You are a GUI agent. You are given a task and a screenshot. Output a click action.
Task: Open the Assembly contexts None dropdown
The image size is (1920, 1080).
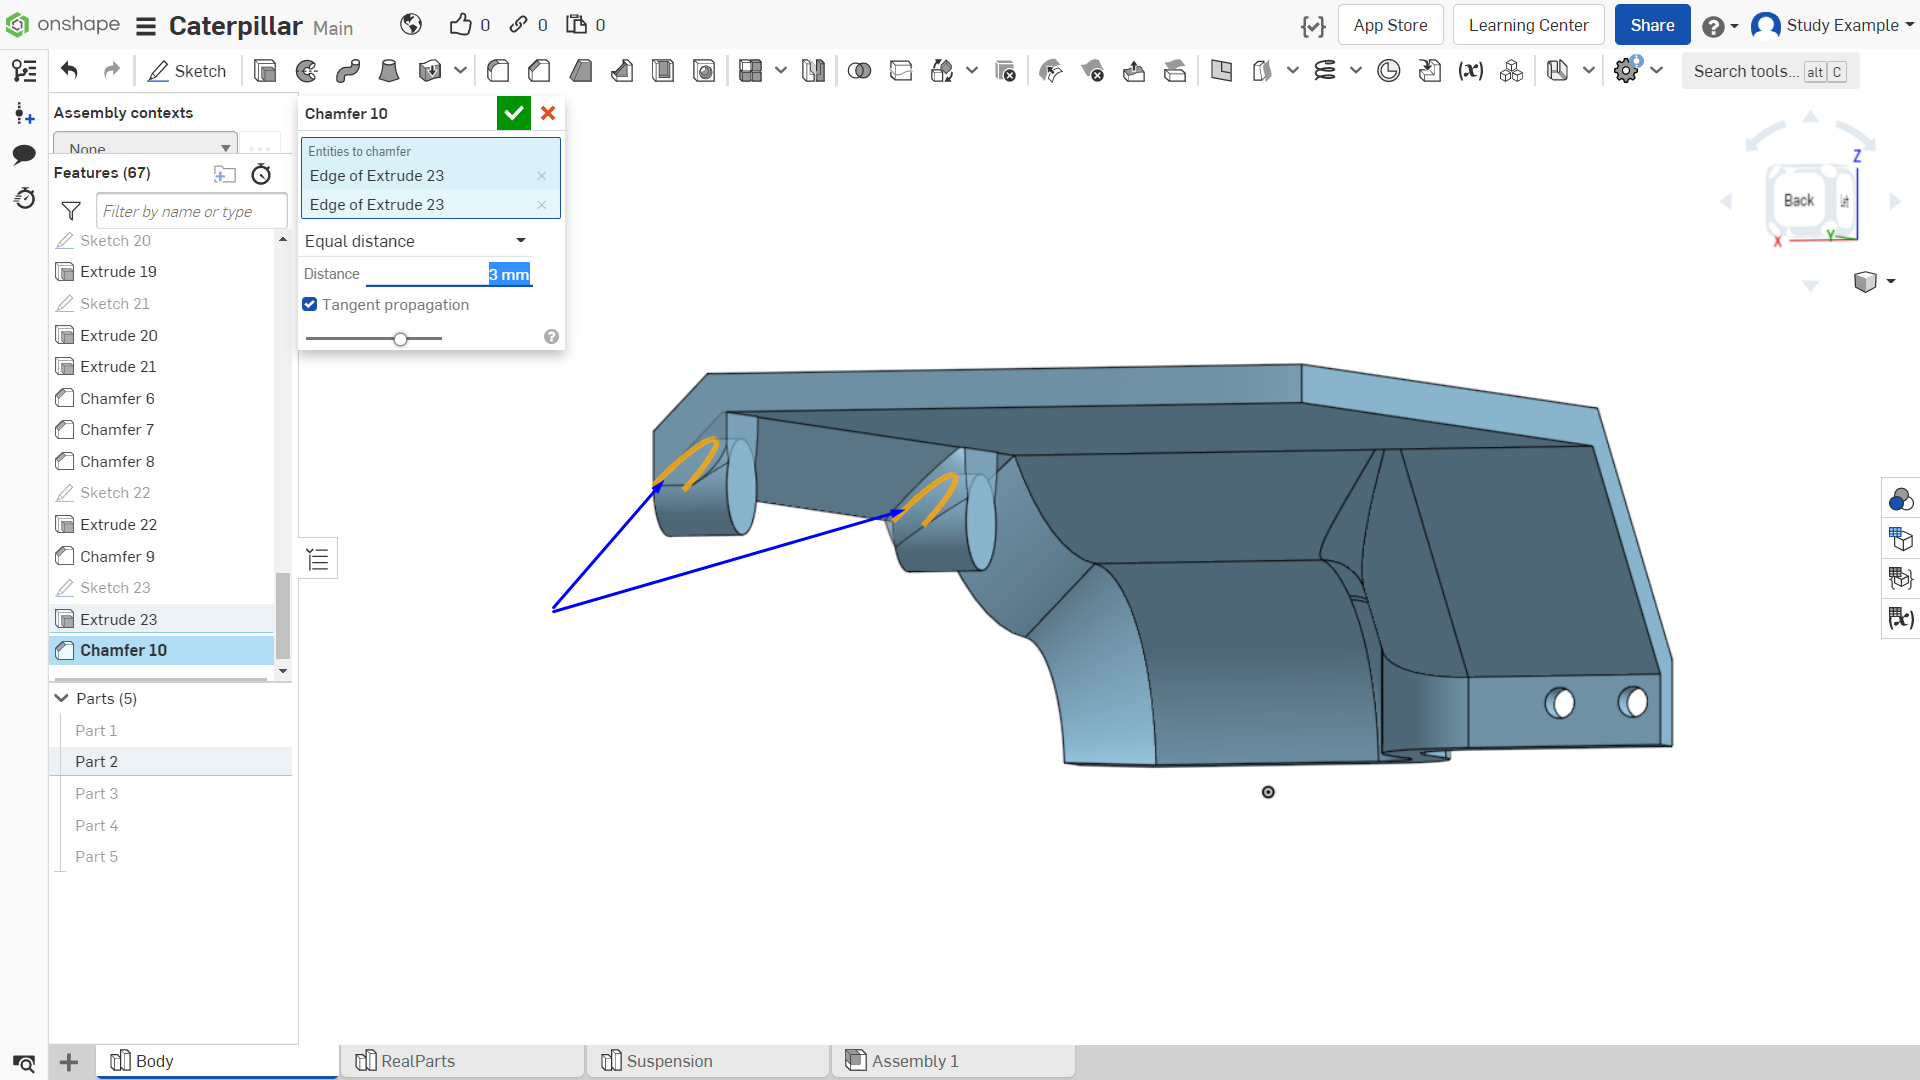coord(146,146)
